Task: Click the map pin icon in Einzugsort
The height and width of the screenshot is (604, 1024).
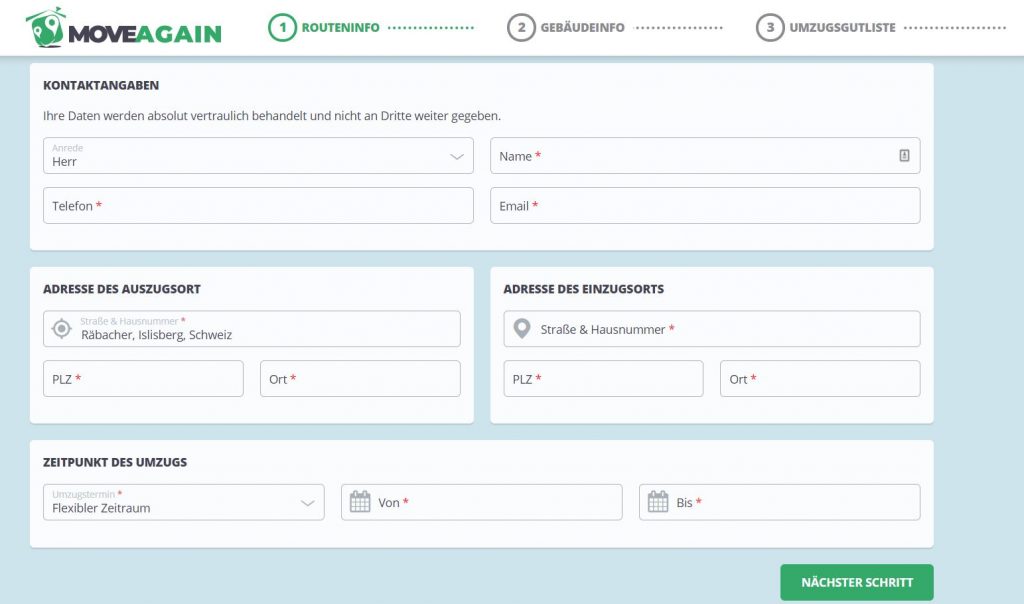Action: pyautogui.click(x=522, y=328)
